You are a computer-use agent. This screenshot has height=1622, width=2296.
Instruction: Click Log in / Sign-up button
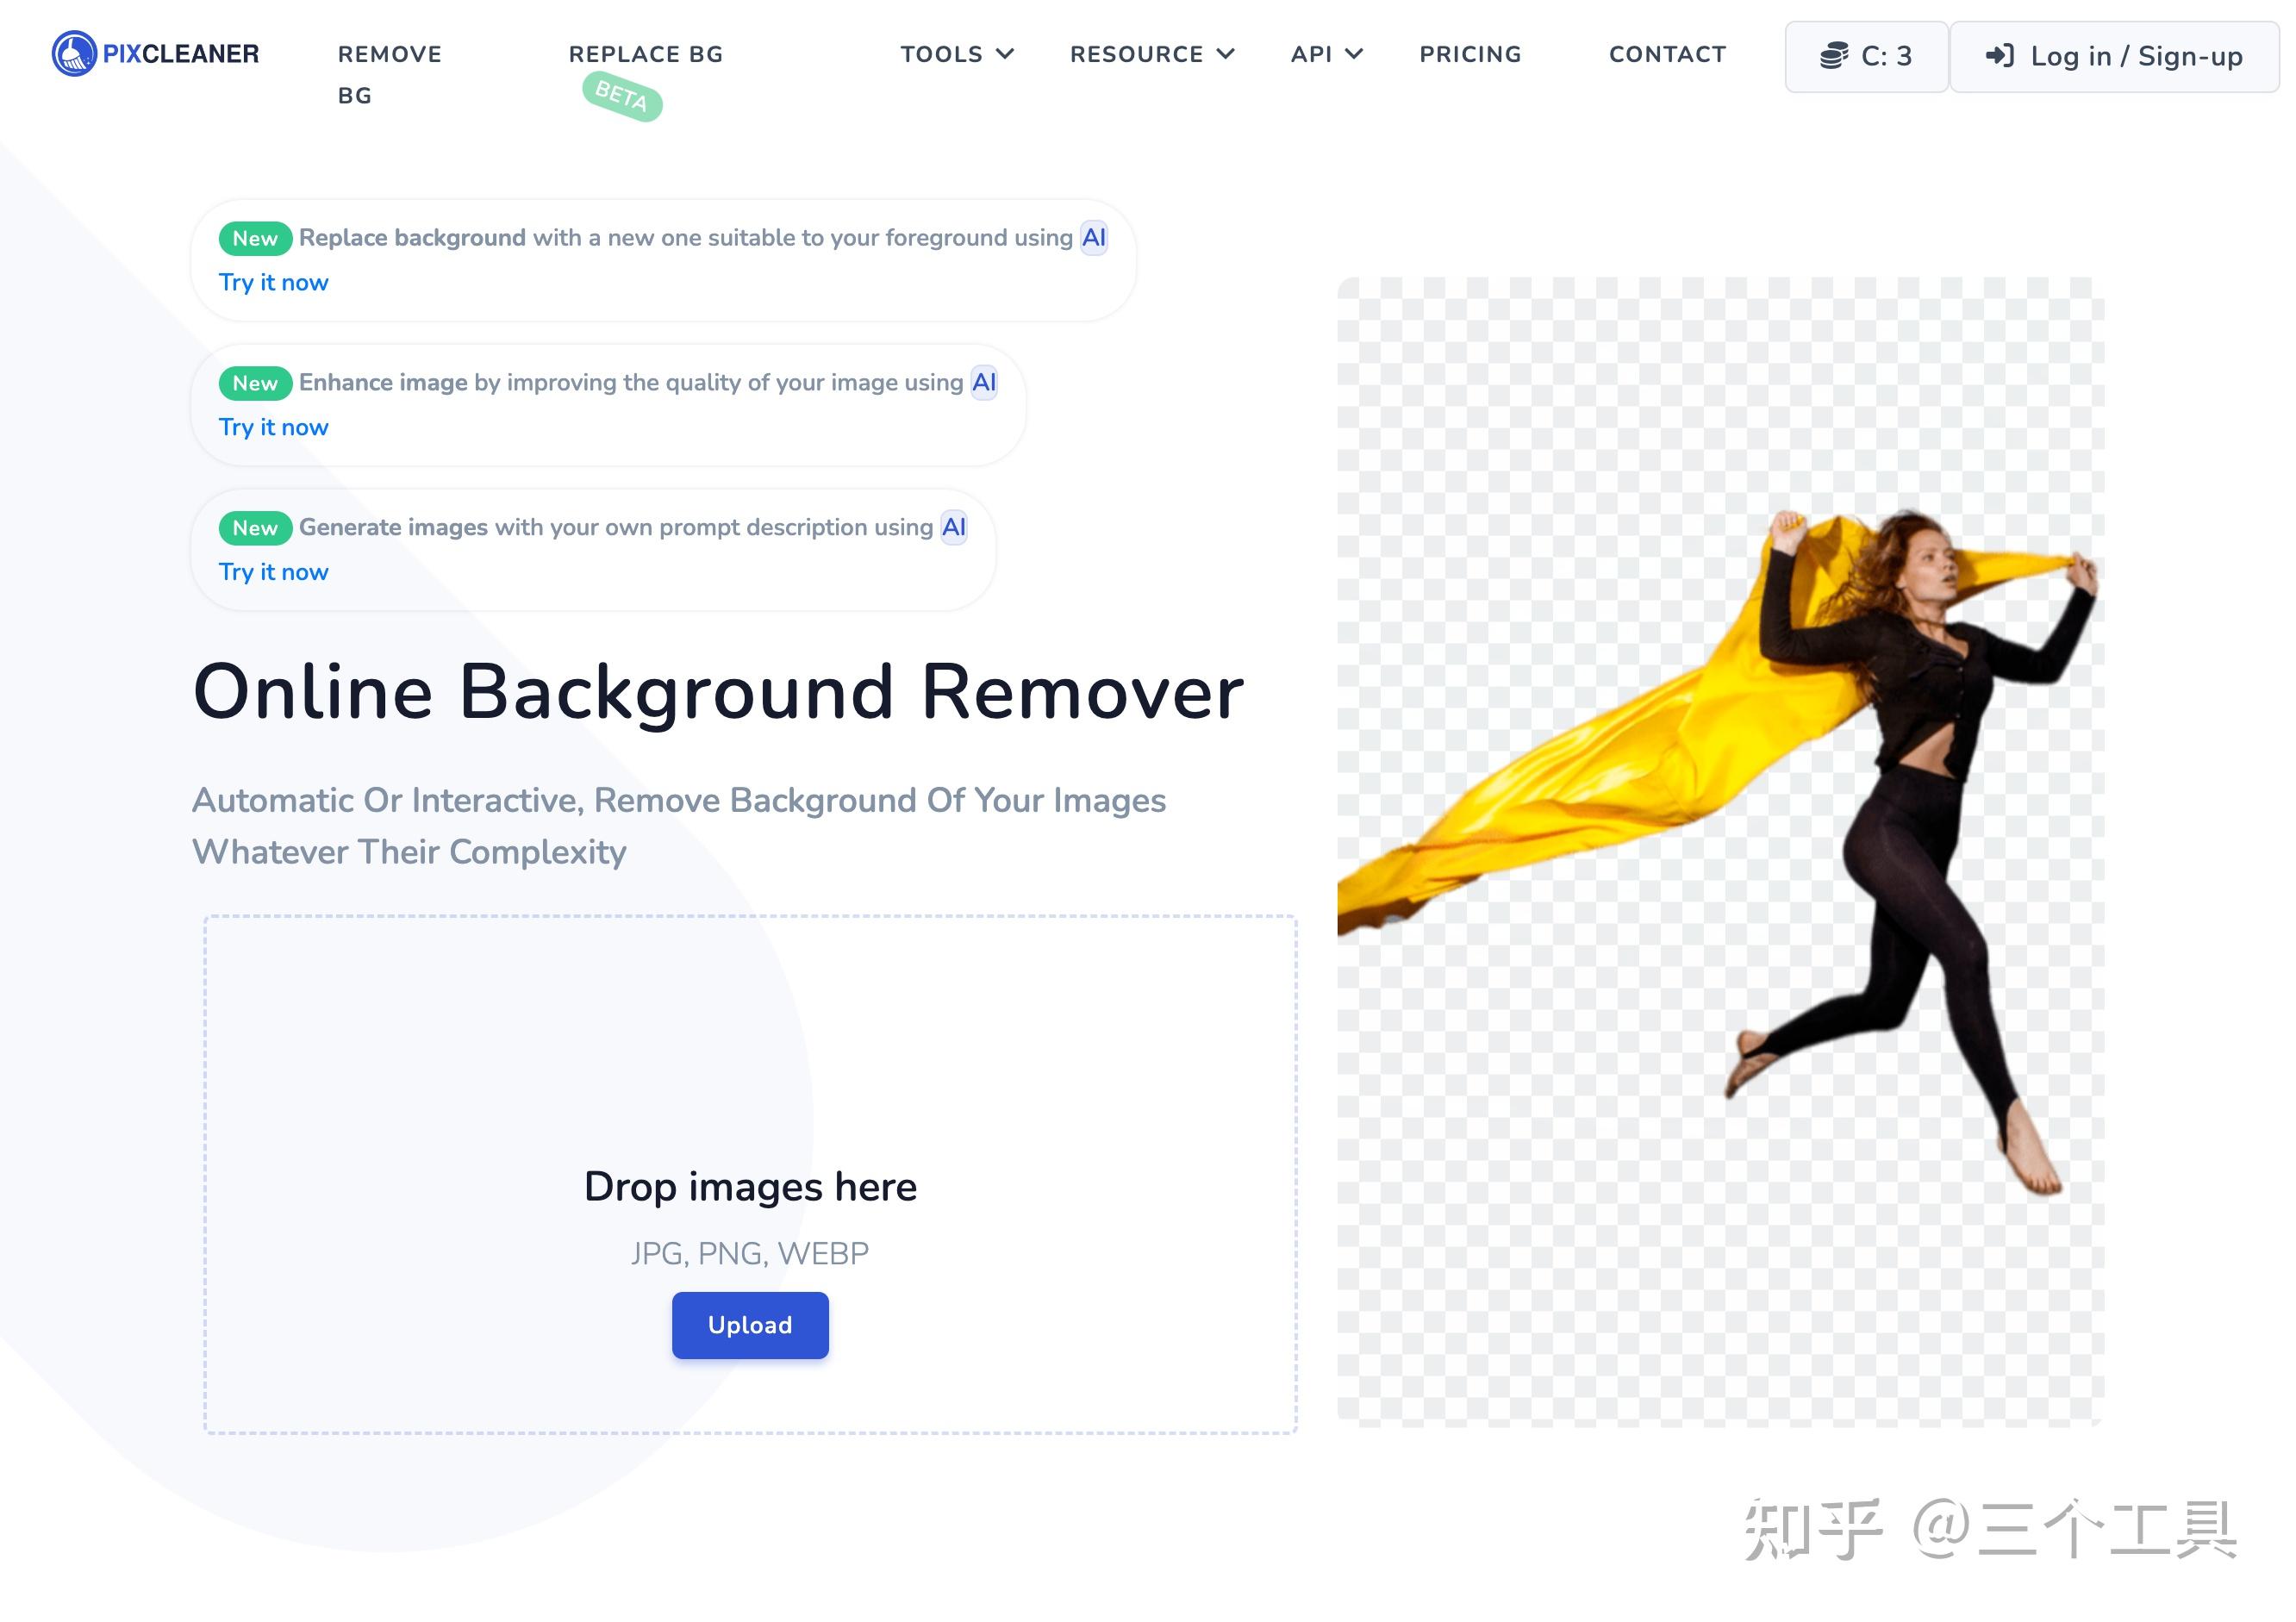(x=2114, y=57)
